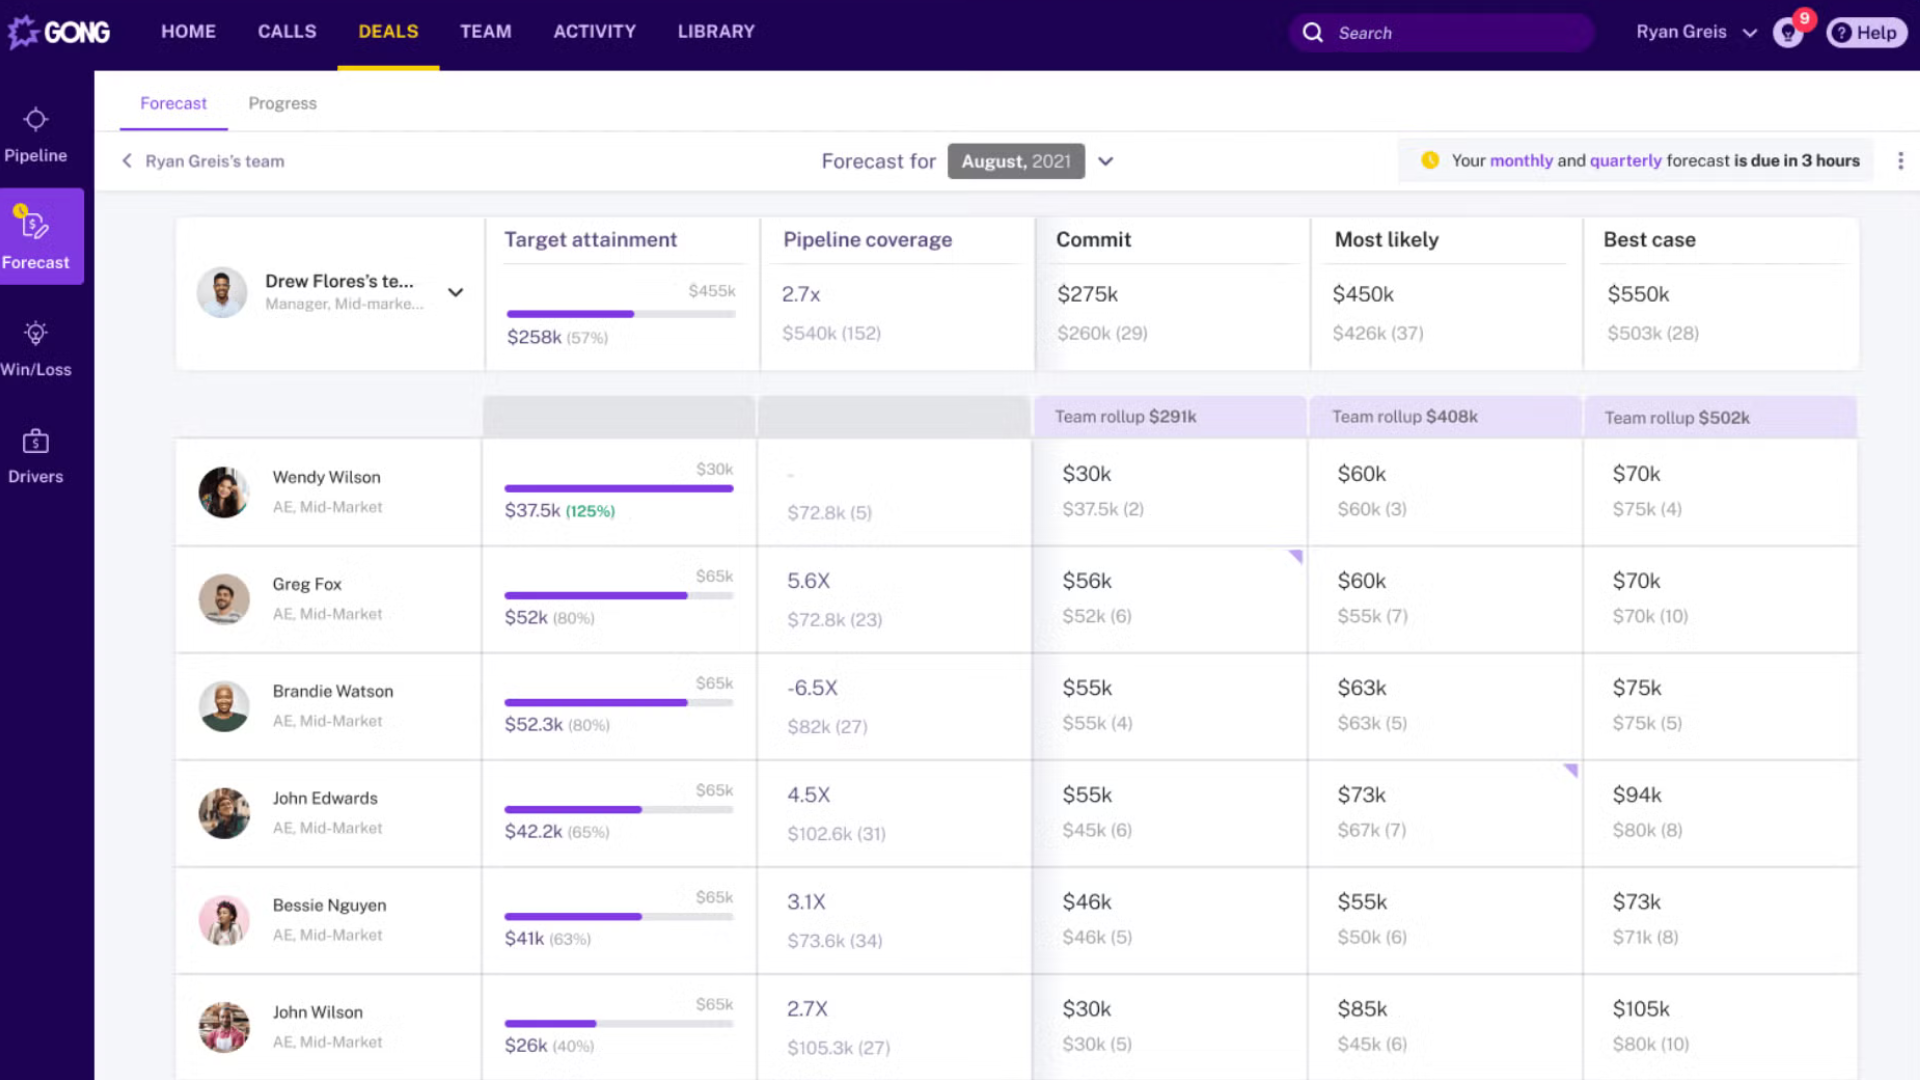1920x1080 pixels.
Task: Open the Win/Loss lightbulb icon
Action: tap(36, 334)
